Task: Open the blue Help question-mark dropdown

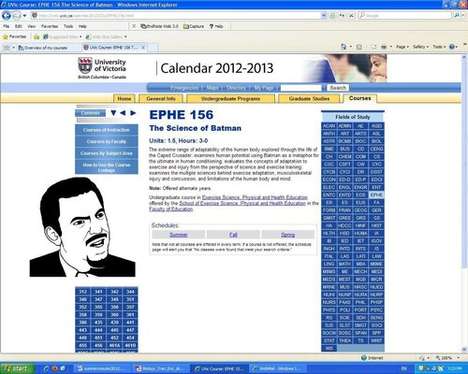Action: coord(453,47)
